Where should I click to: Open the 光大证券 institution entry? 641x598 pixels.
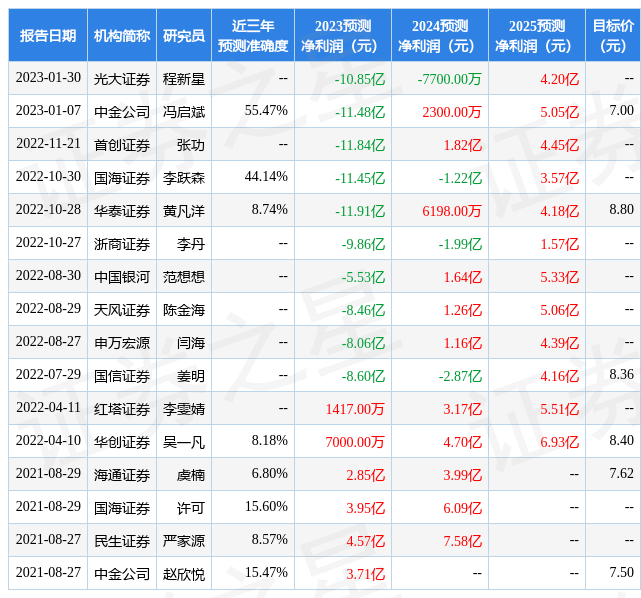122,79
